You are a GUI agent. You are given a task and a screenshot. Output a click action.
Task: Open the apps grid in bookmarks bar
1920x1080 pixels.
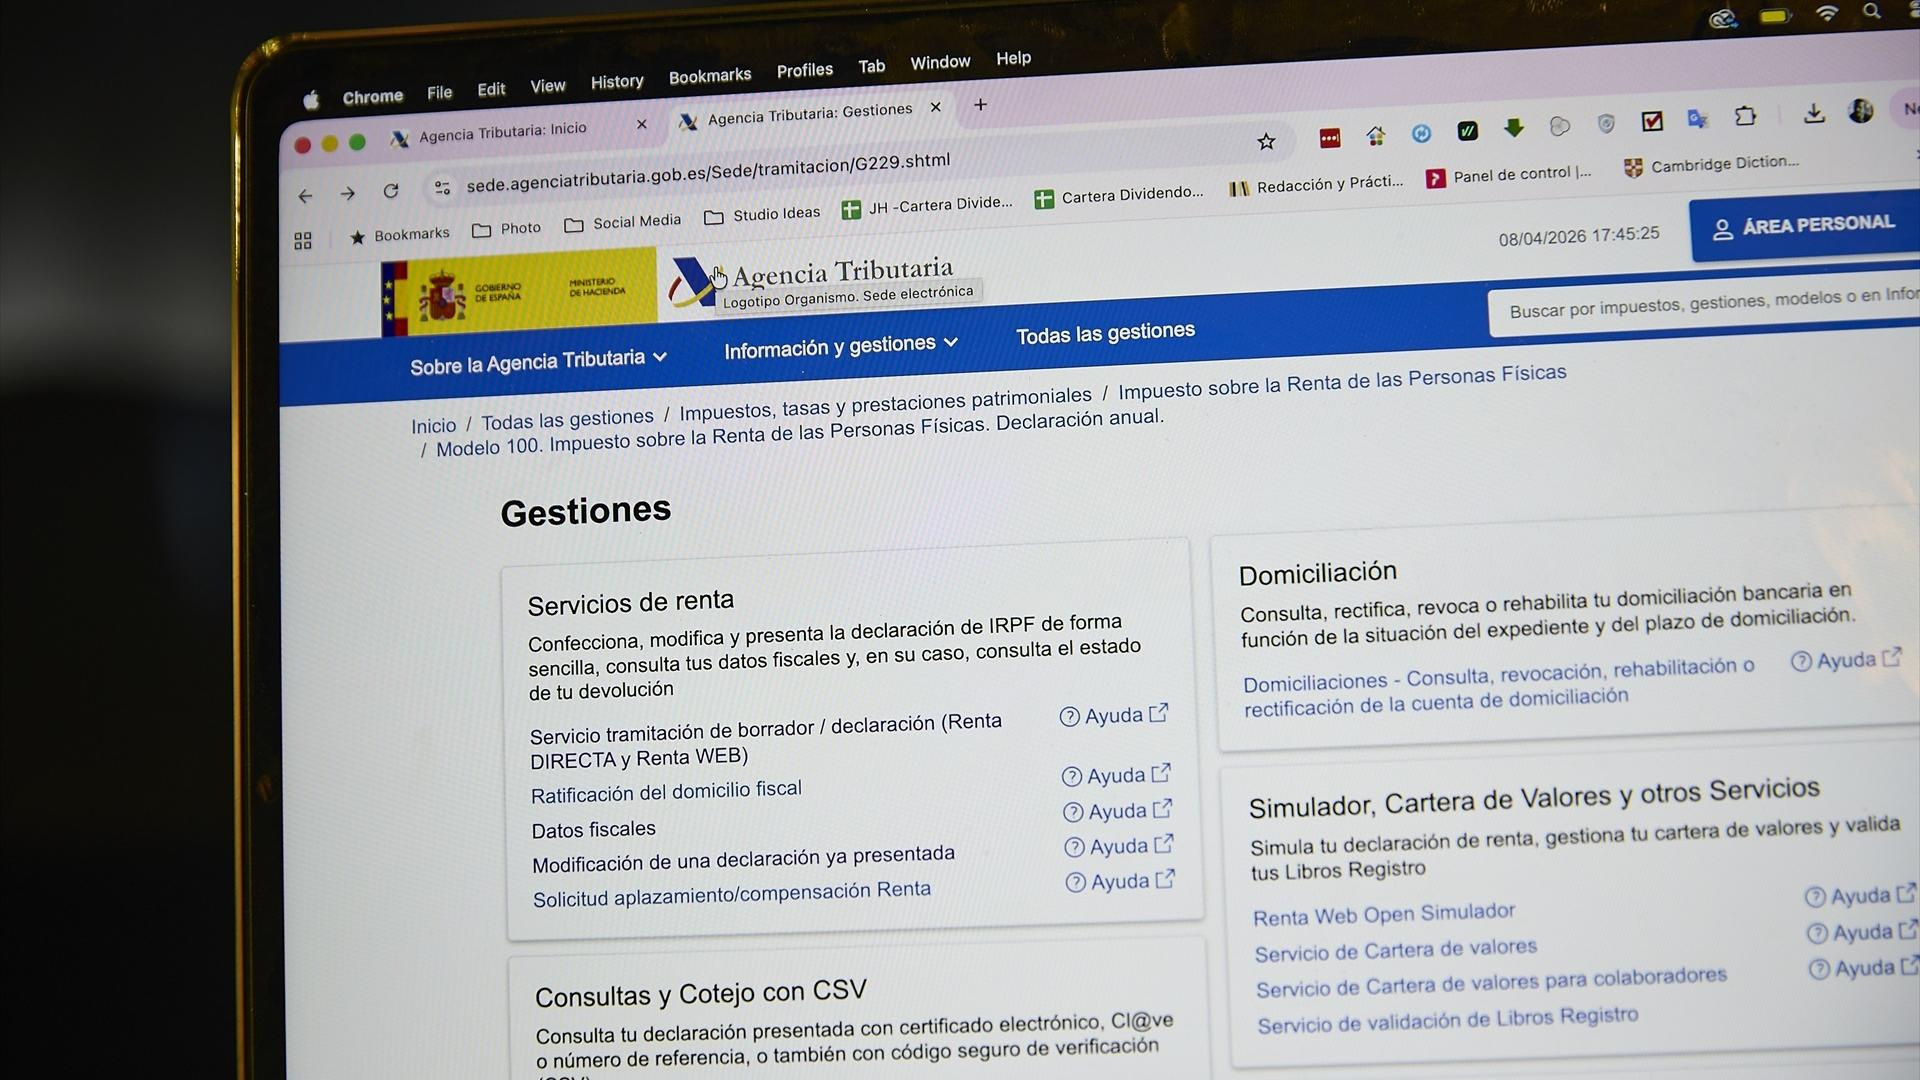303,241
